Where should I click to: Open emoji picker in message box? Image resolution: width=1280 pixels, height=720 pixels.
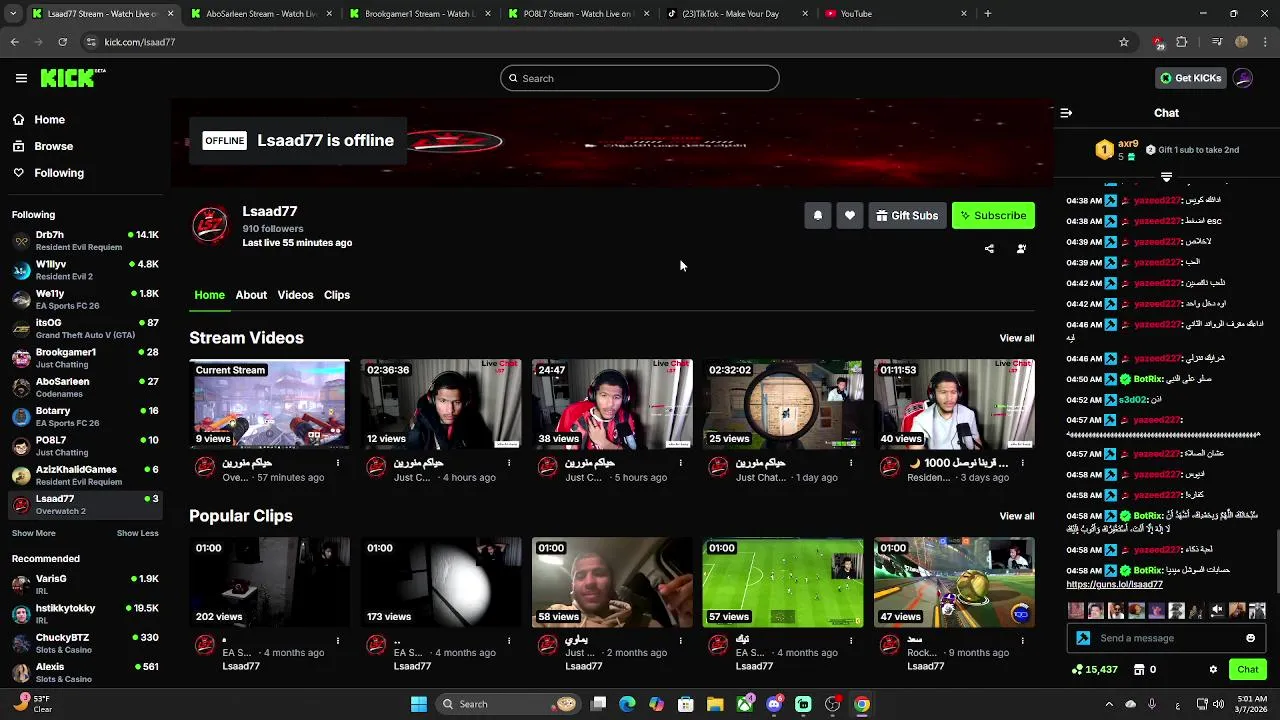coord(1250,638)
